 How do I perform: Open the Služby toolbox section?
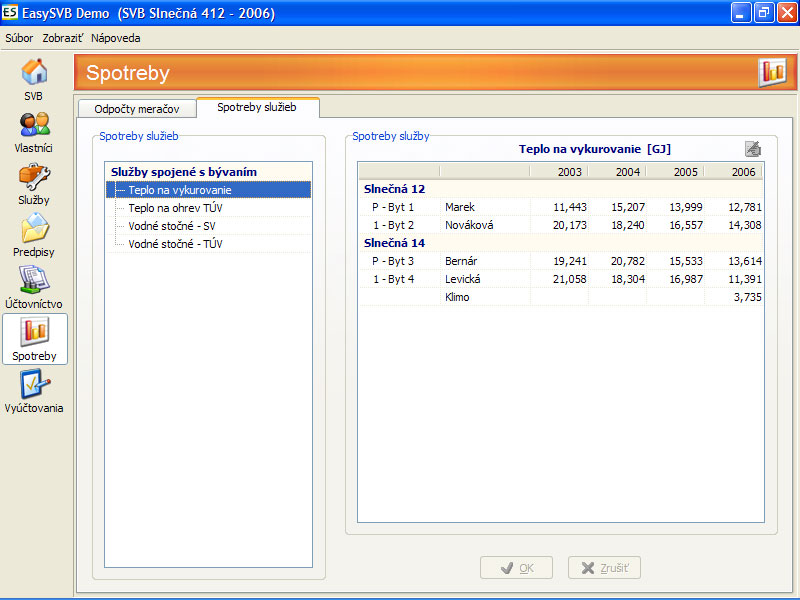tap(34, 185)
